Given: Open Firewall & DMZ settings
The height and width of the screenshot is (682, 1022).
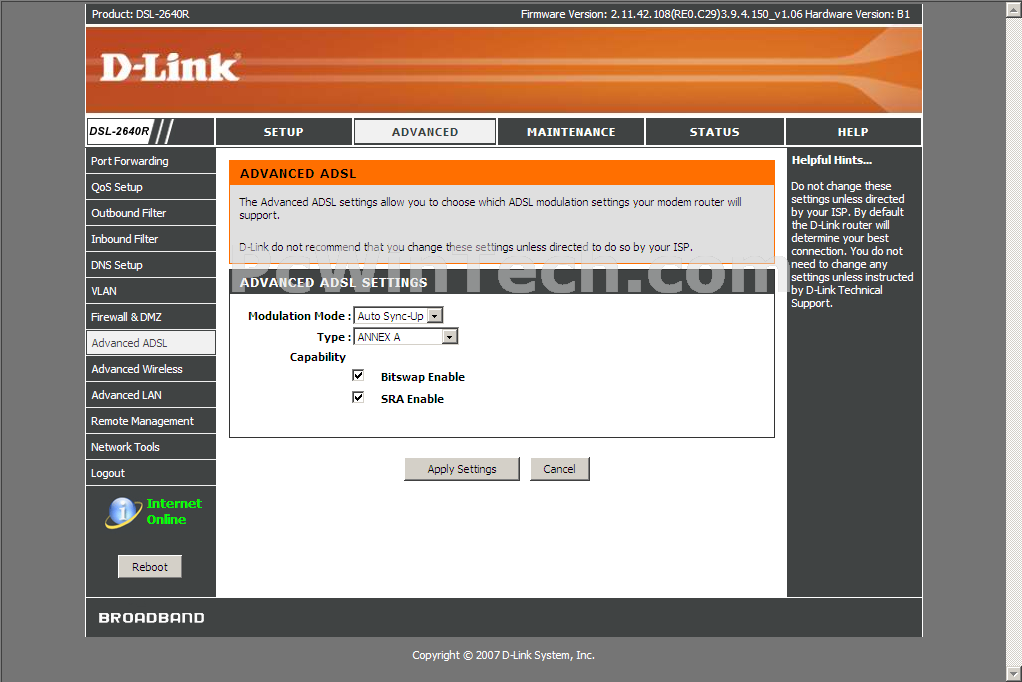Looking at the screenshot, I should pyautogui.click(x=151, y=318).
